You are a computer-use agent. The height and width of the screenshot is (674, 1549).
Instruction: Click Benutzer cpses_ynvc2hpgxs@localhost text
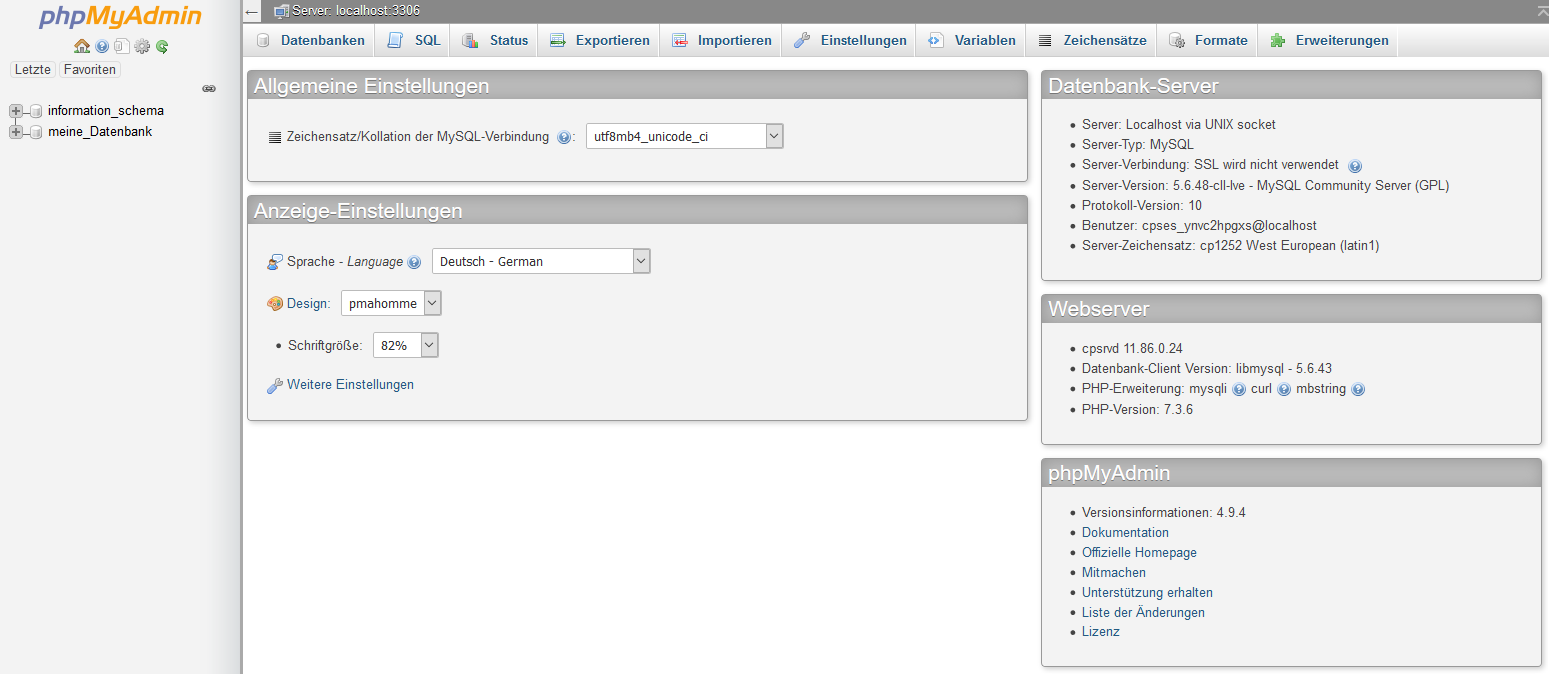point(1199,226)
